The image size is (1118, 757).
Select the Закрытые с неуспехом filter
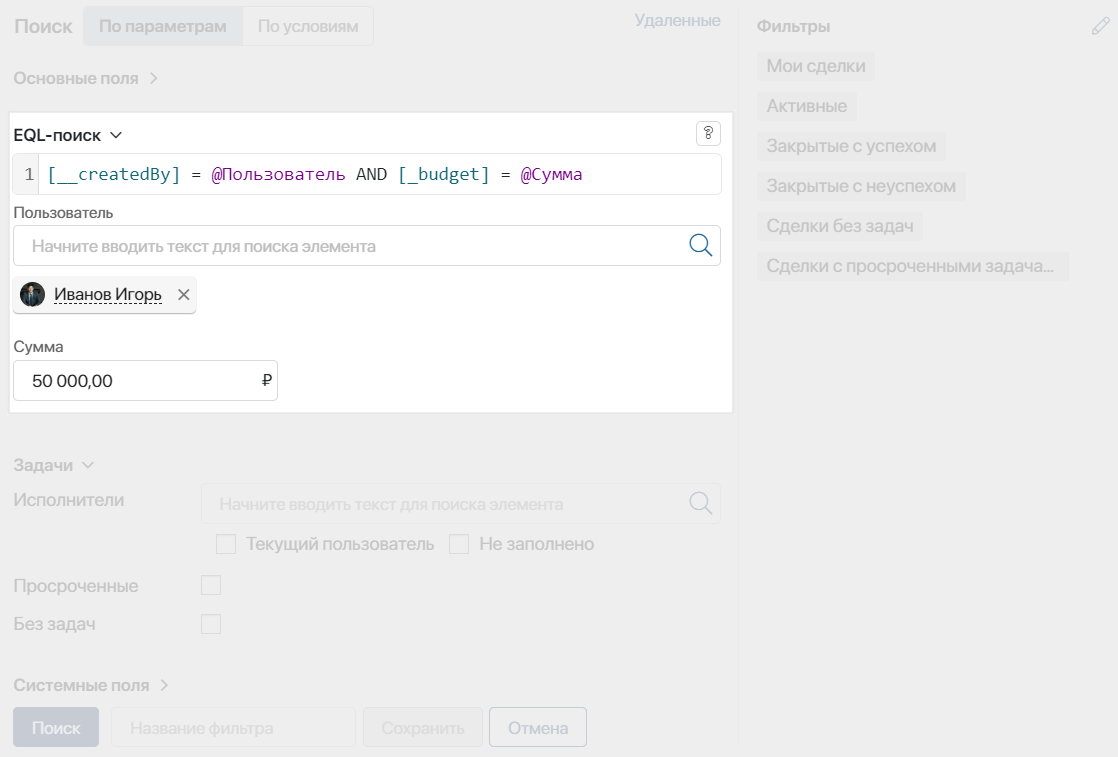tap(861, 186)
